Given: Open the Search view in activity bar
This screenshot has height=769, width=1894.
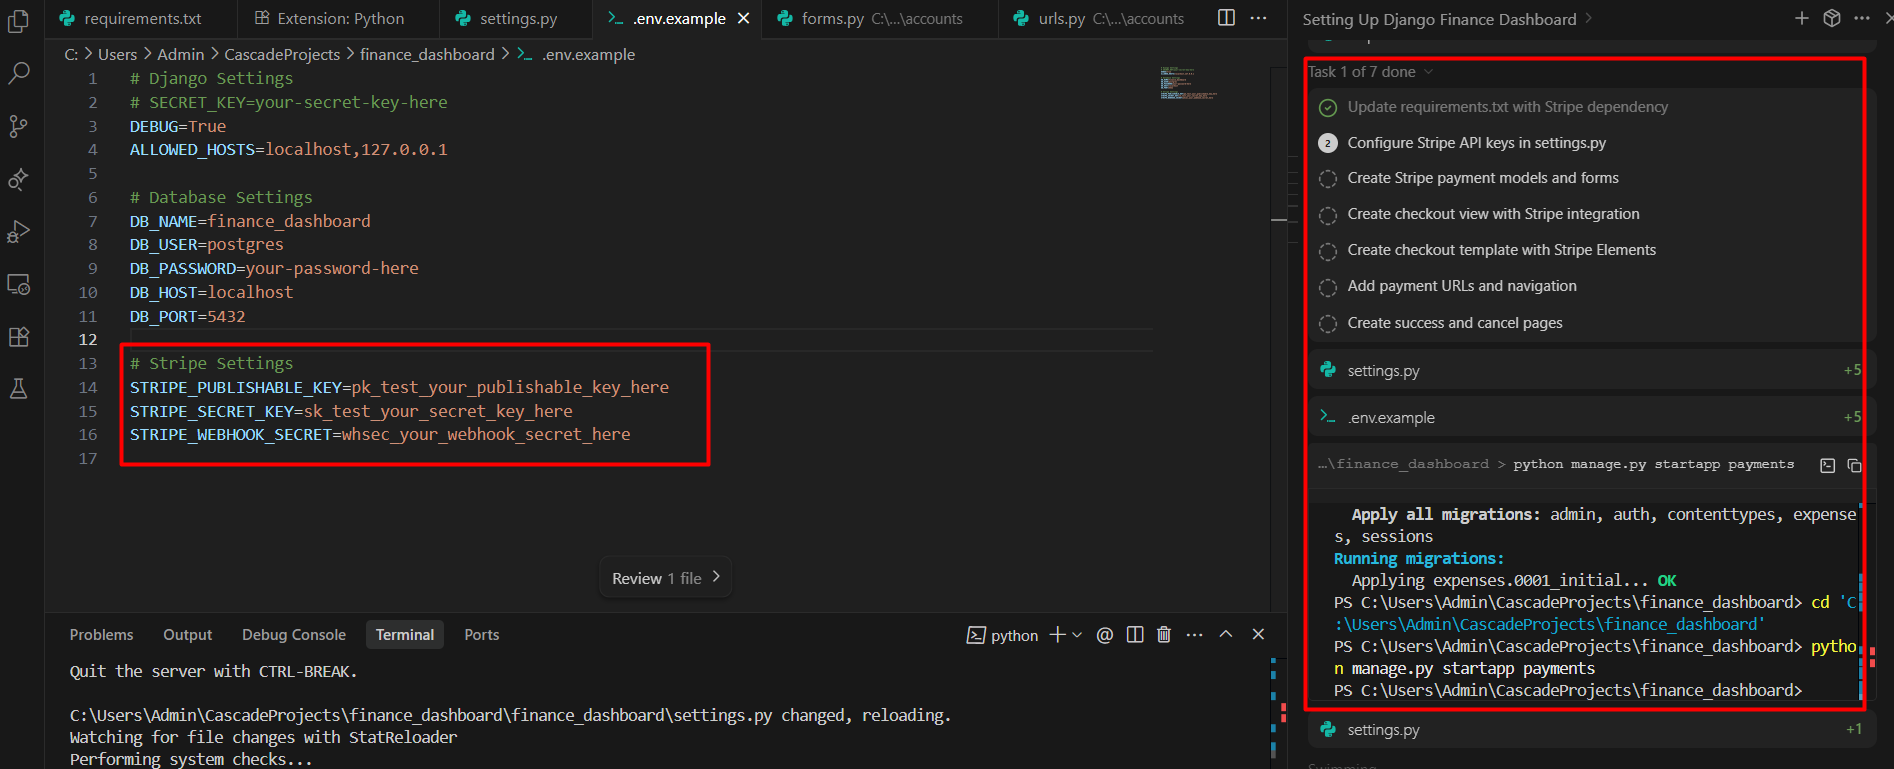Looking at the screenshot, I should tap(18, 73).
